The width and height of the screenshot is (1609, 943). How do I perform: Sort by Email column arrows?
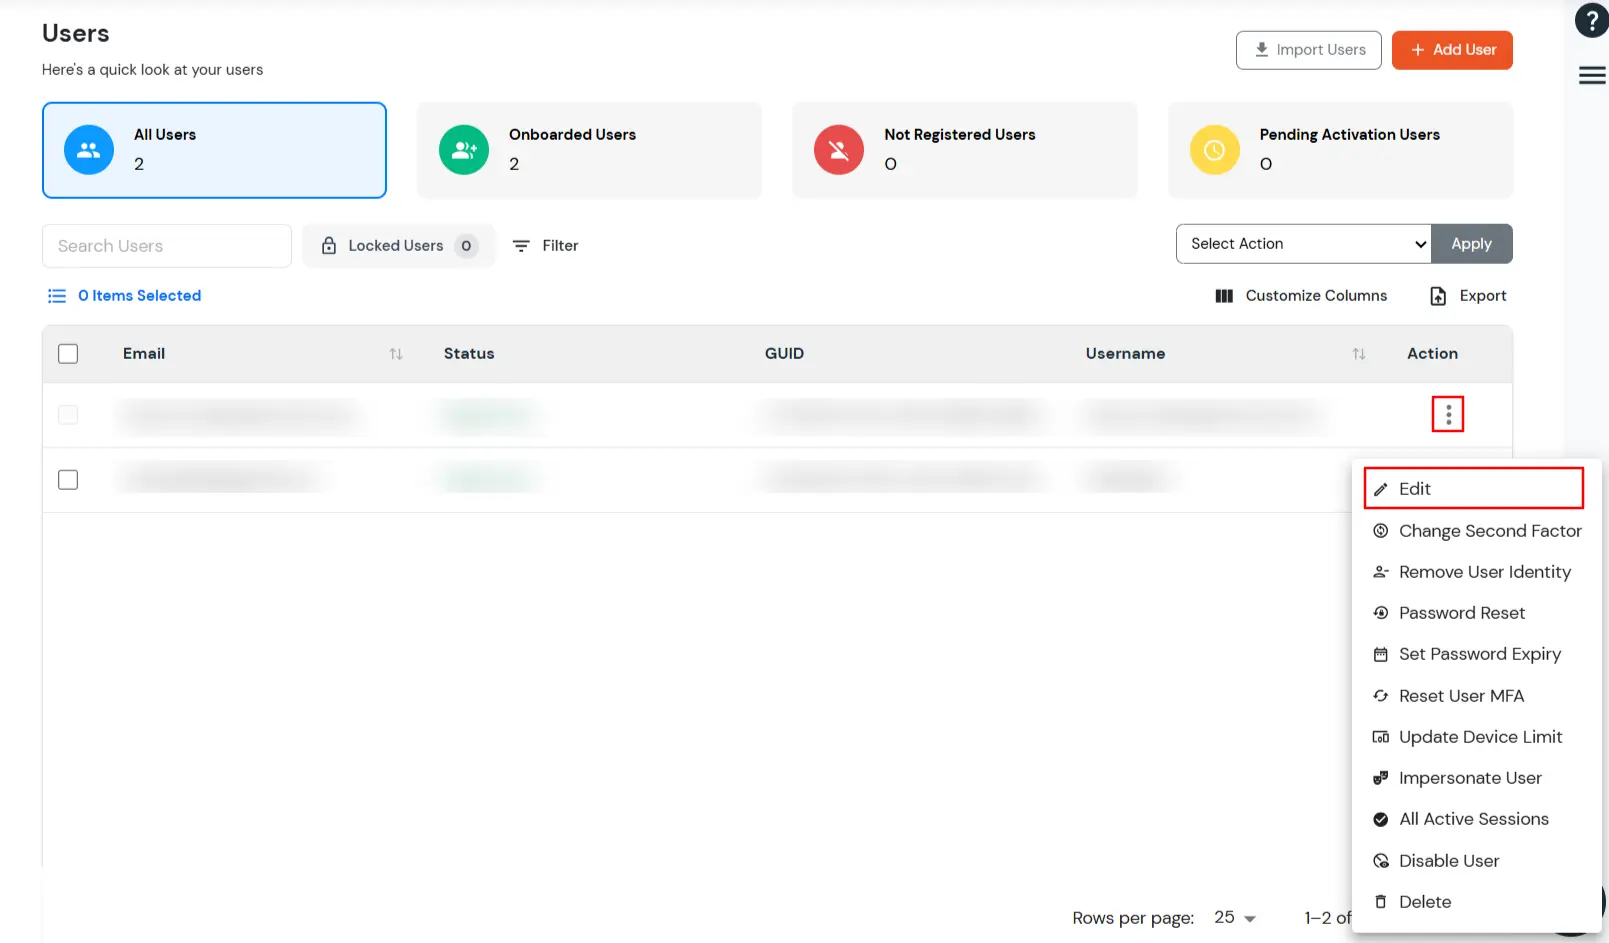point(396,354)
